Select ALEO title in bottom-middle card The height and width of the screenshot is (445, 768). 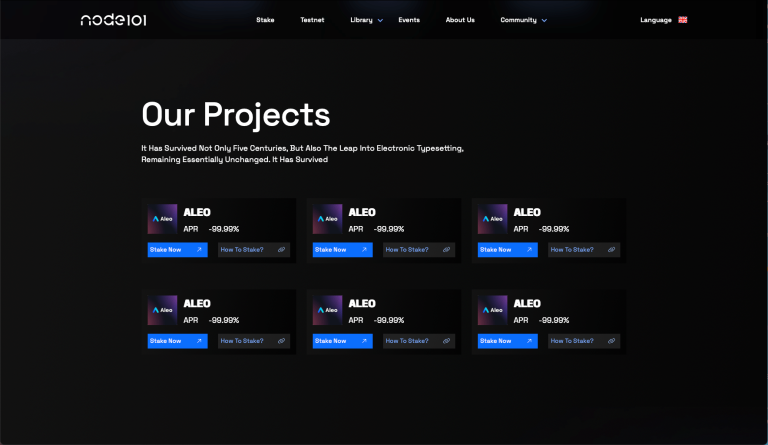coord(362,303)
